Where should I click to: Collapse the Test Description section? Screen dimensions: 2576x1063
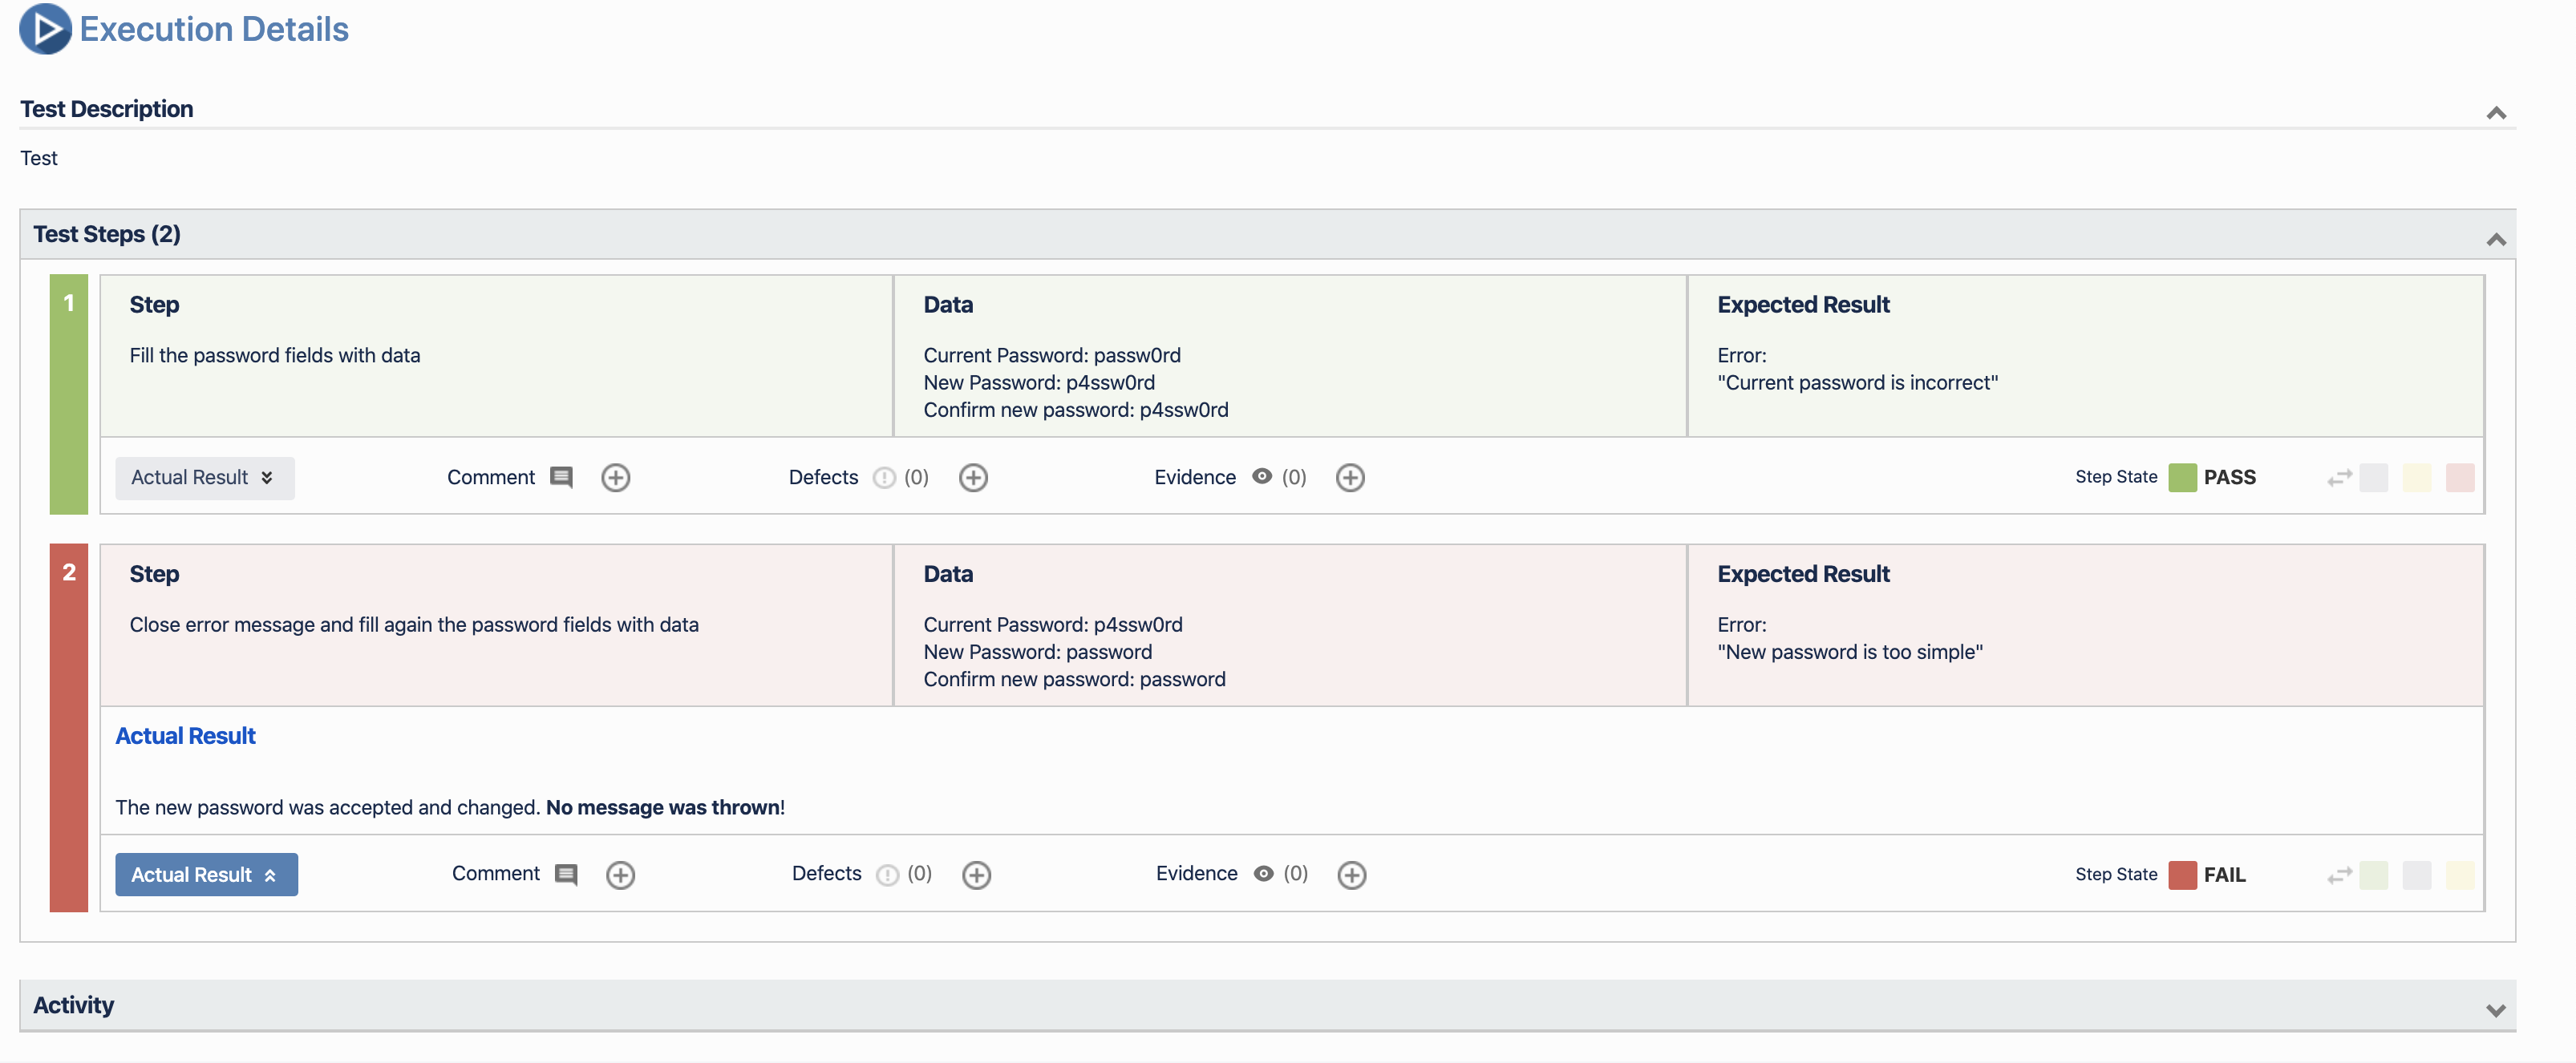pyautogui.click(x=2495, y=113)
